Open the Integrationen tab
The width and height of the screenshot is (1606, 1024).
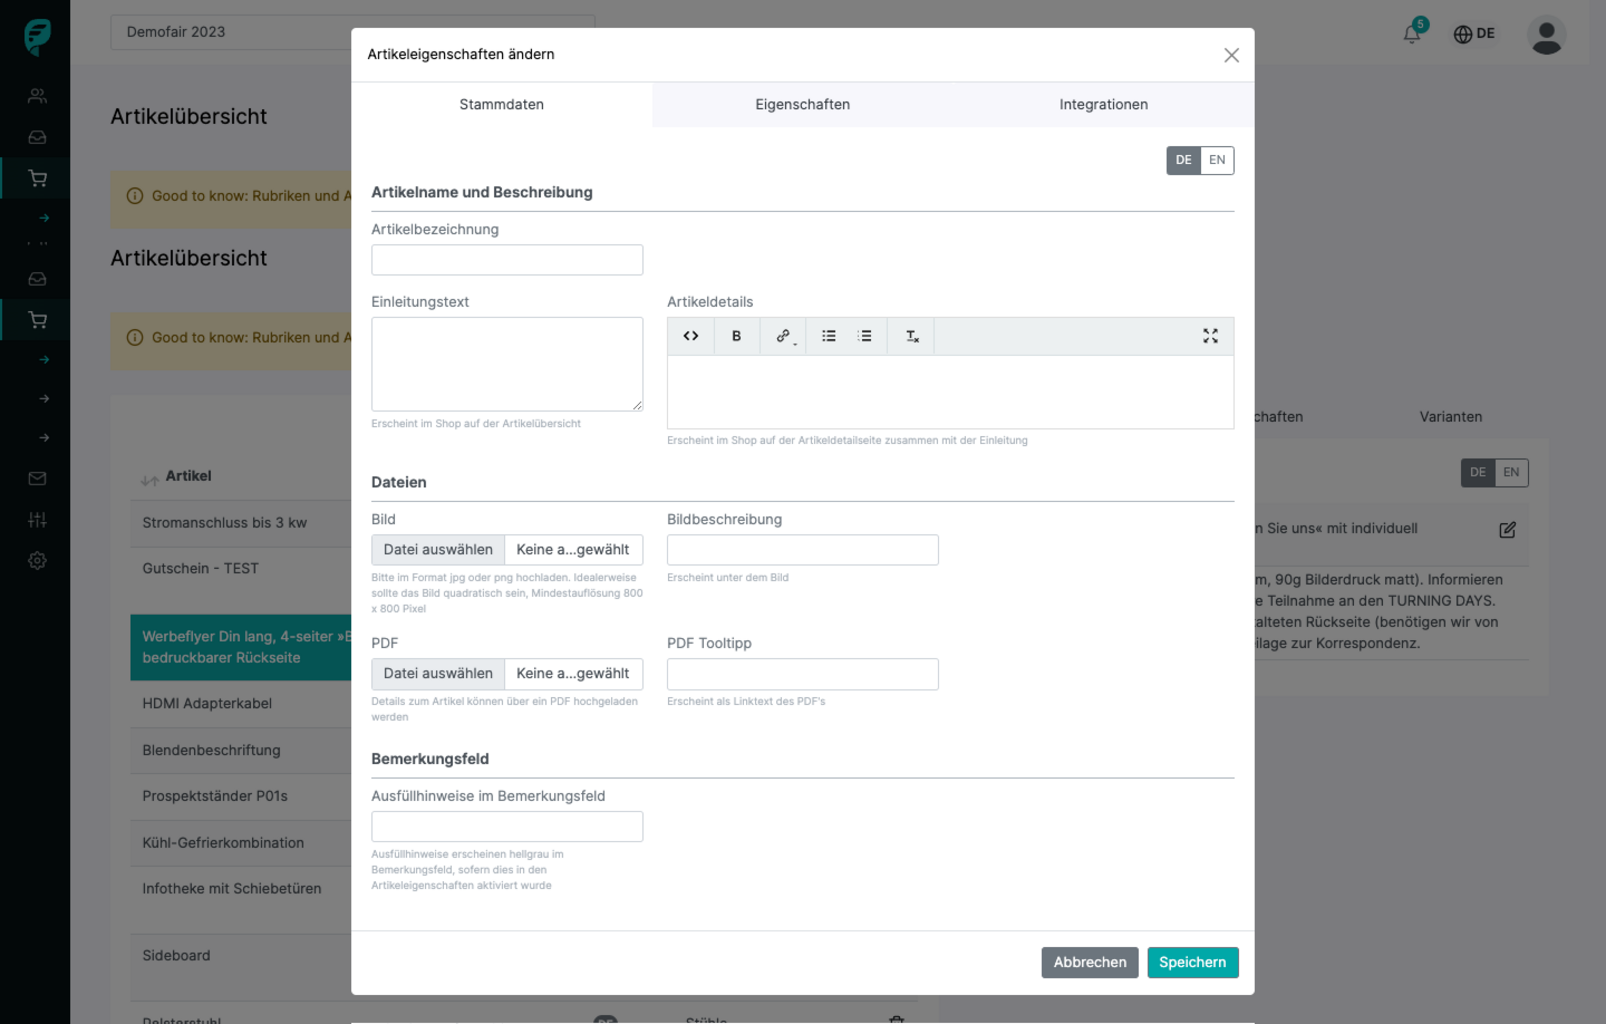[x=1103, y=105]
